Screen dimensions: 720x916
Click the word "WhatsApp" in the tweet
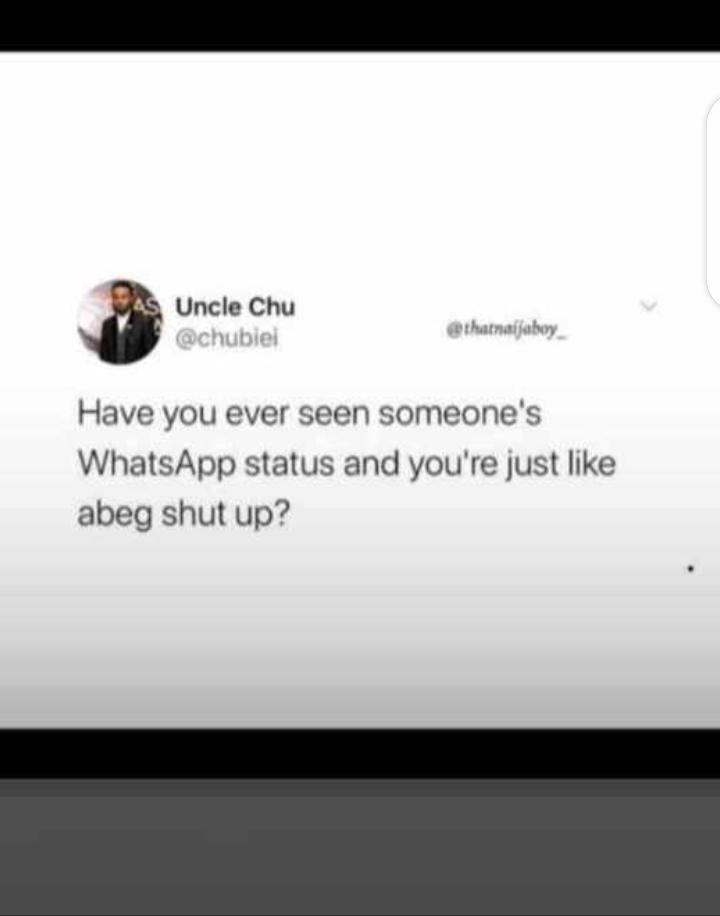point(157,466)
